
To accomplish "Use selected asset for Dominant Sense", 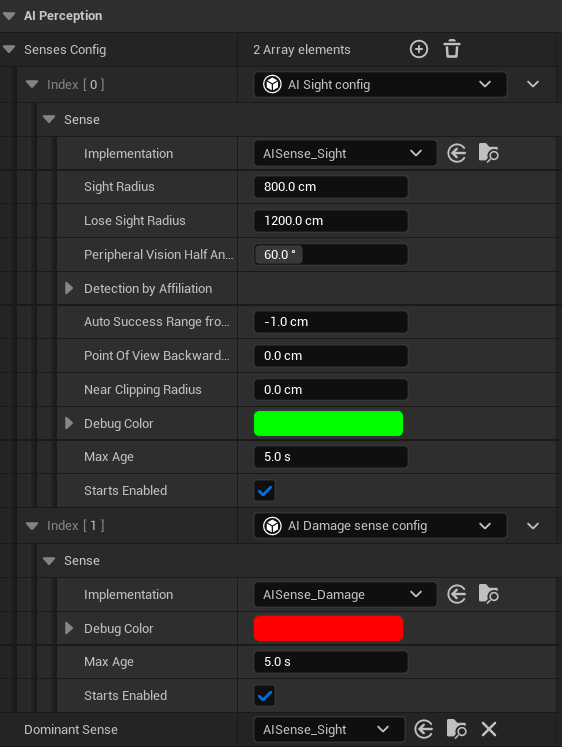I will pyautogui.click(x=424, y=729).
